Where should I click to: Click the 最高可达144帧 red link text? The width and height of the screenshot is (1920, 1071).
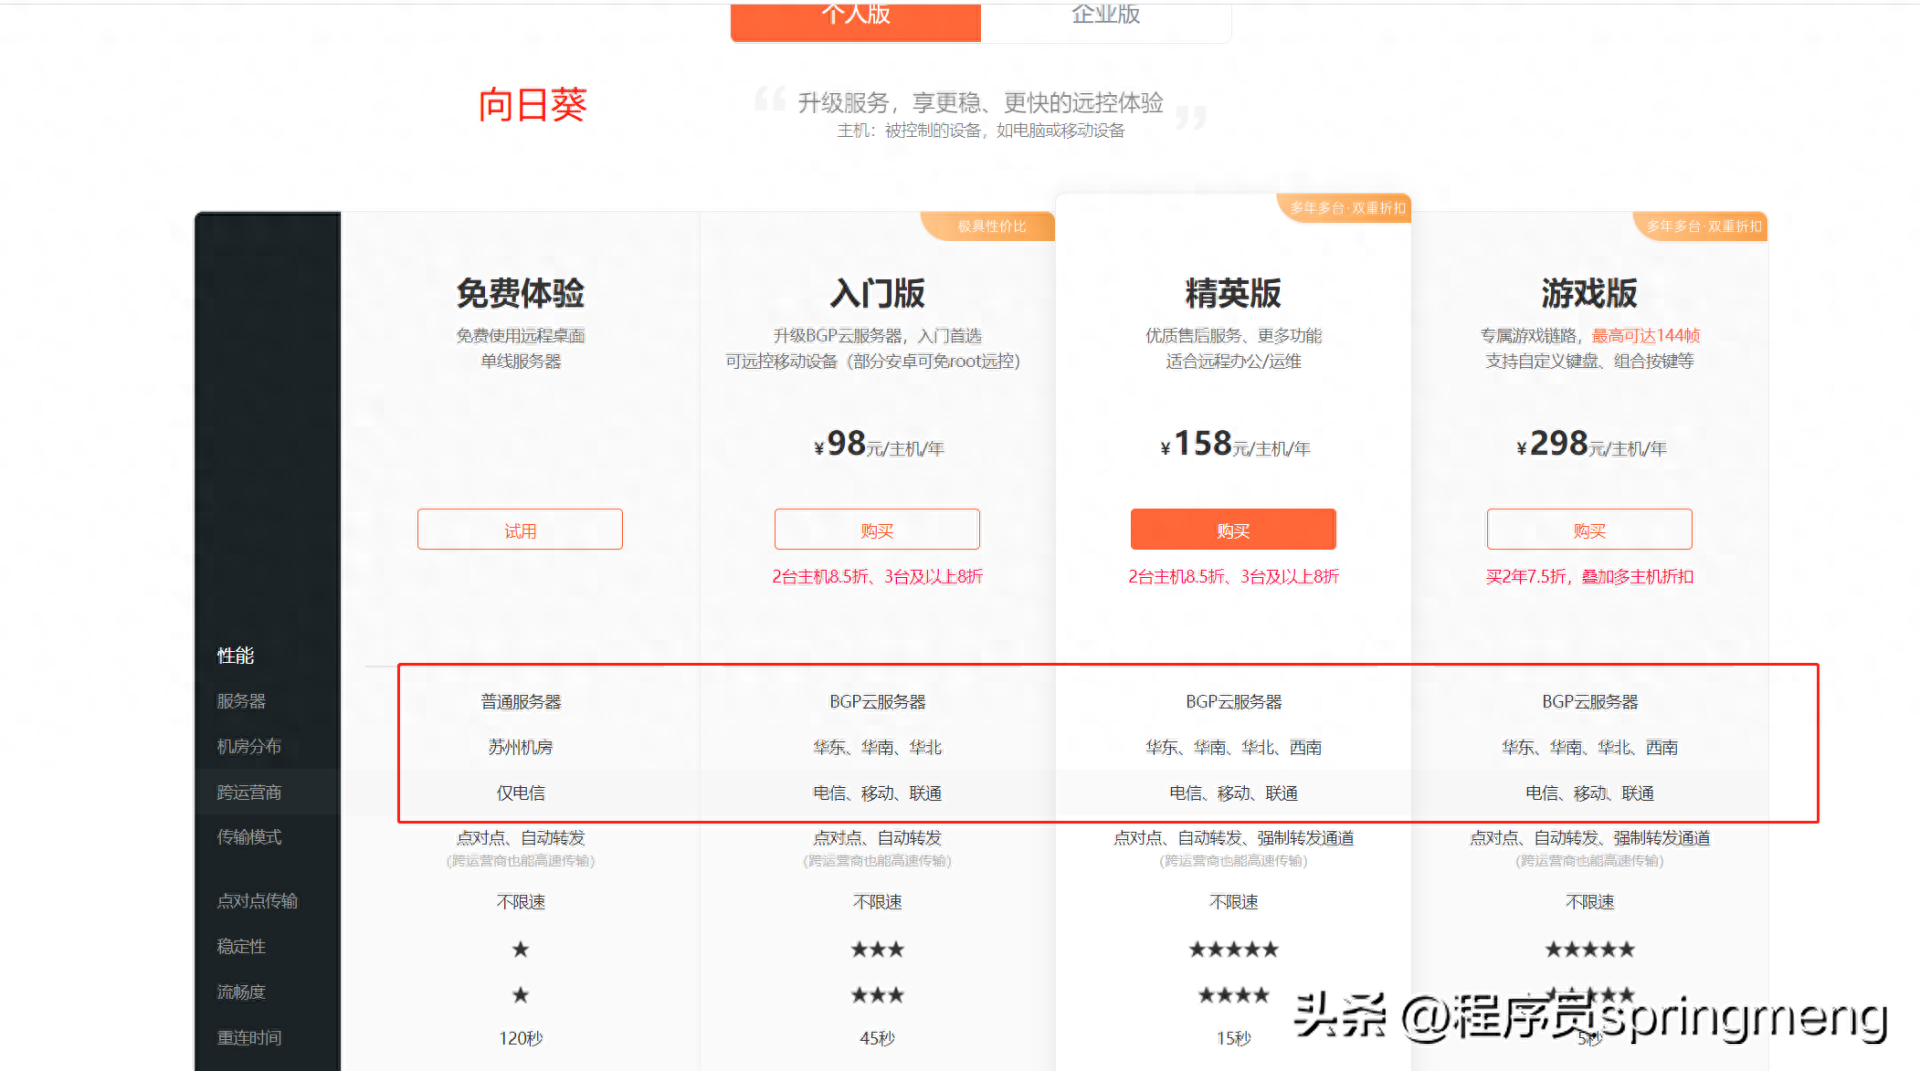click(1645, 336)
